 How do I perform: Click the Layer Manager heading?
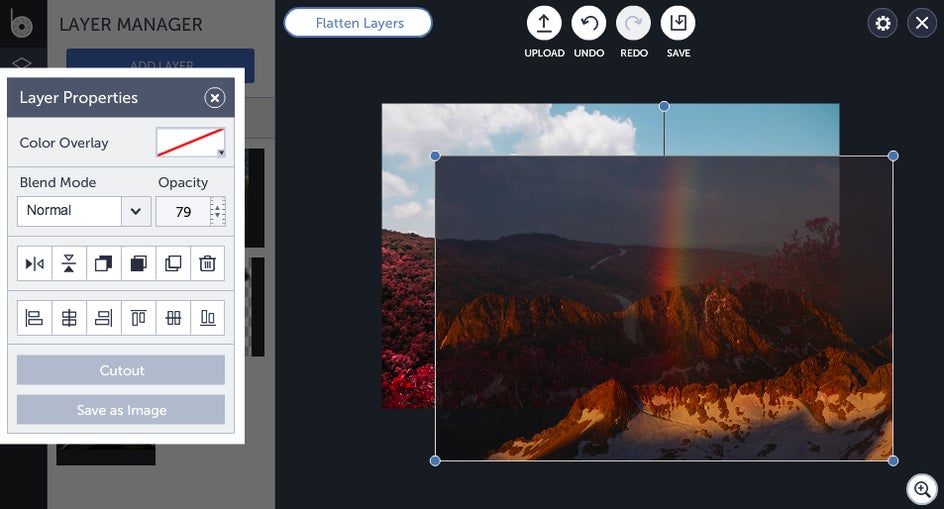(131, 25)
